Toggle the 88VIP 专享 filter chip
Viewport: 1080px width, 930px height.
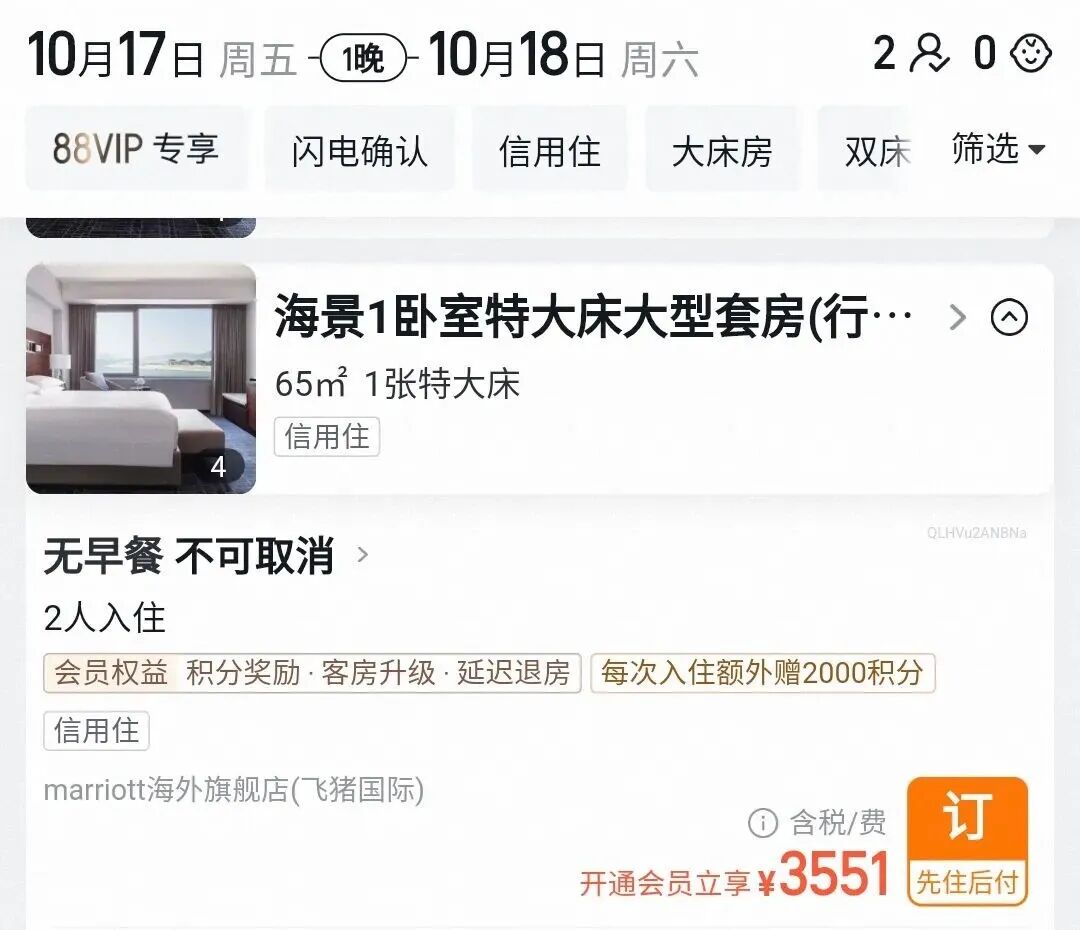(136, 149)
